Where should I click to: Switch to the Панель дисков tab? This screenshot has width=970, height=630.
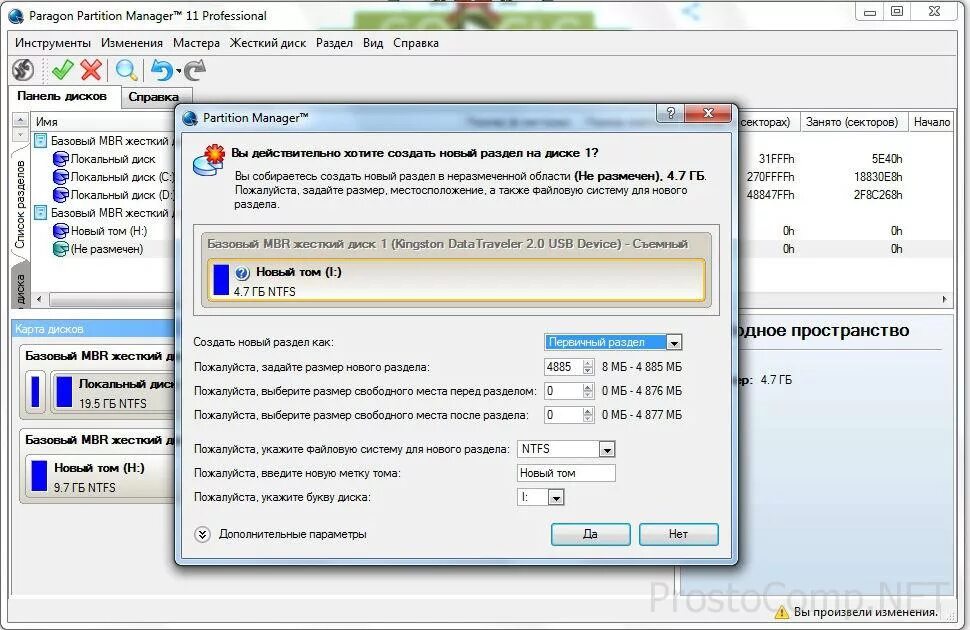[x=62, y=97]
